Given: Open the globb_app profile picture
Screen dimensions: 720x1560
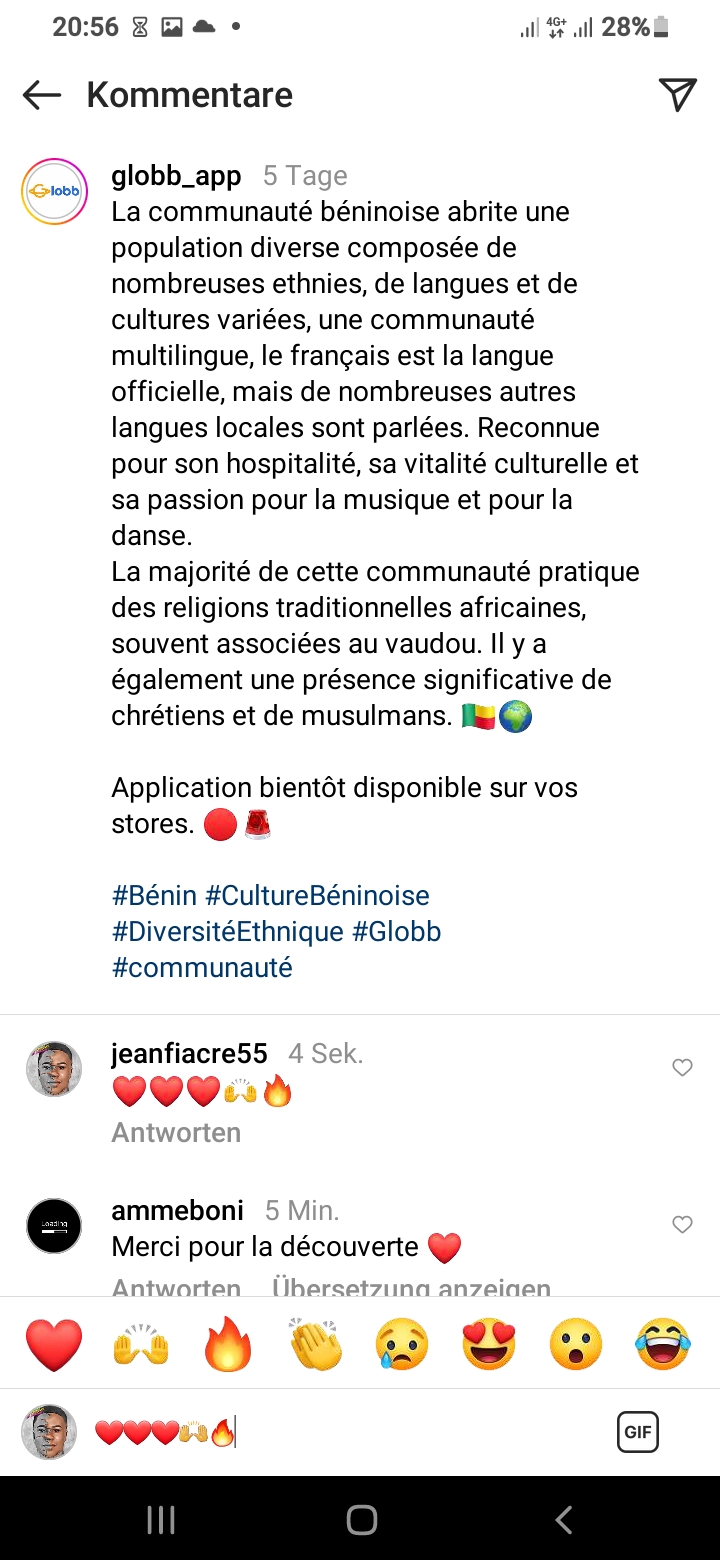Looking at the screenshot, I should pyautogui.click(x=54, y=191).
